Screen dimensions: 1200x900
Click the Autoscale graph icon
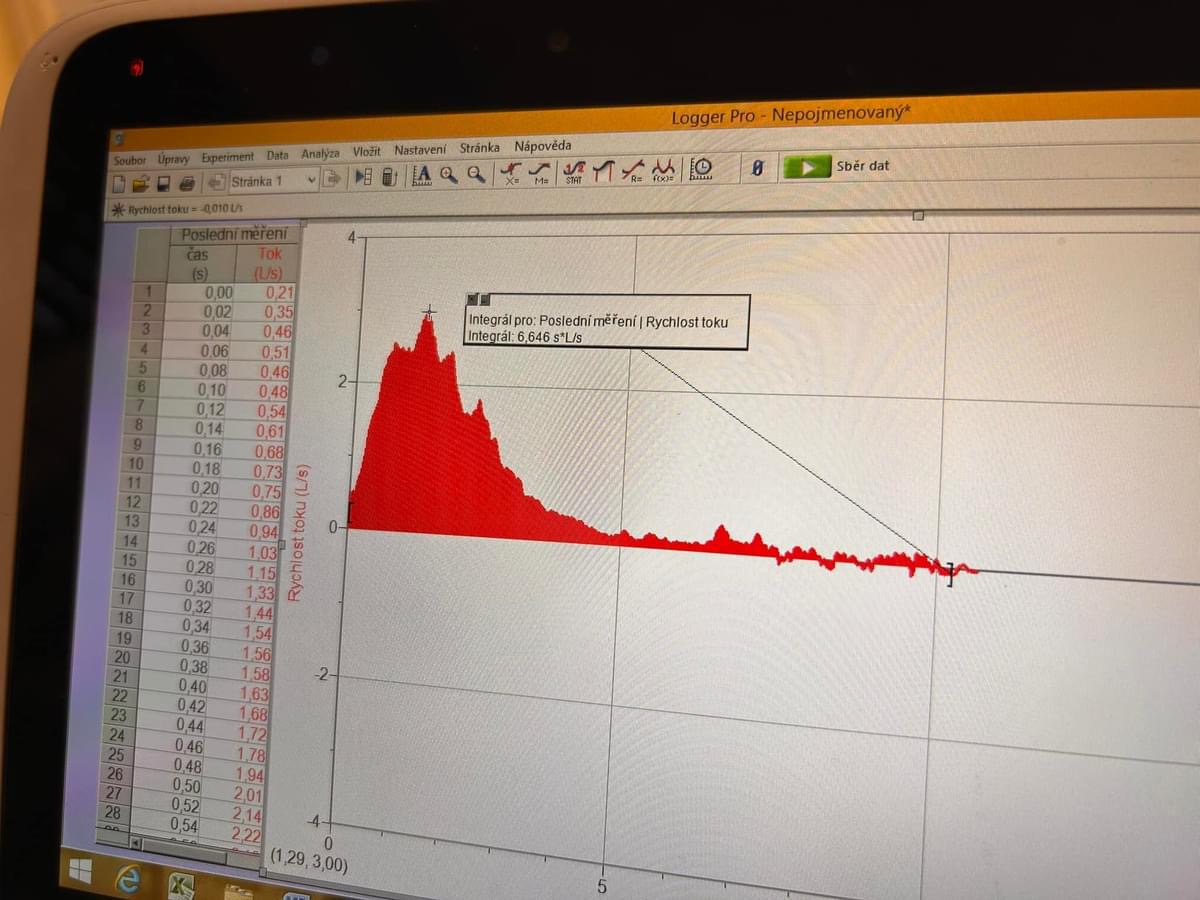pos(422,175)
